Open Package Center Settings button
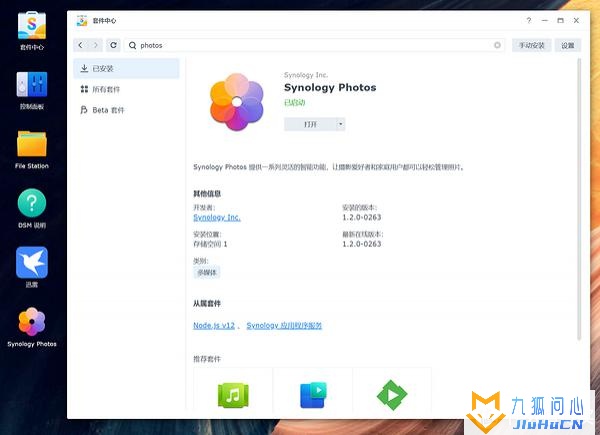Image resolution: width=600 pixels, height=435 pixels. click(568, 45)
